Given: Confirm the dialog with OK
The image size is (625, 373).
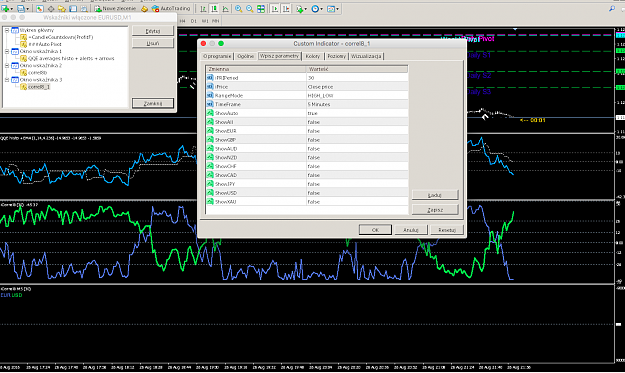Looking at the screenshot, I should (375, 230).
